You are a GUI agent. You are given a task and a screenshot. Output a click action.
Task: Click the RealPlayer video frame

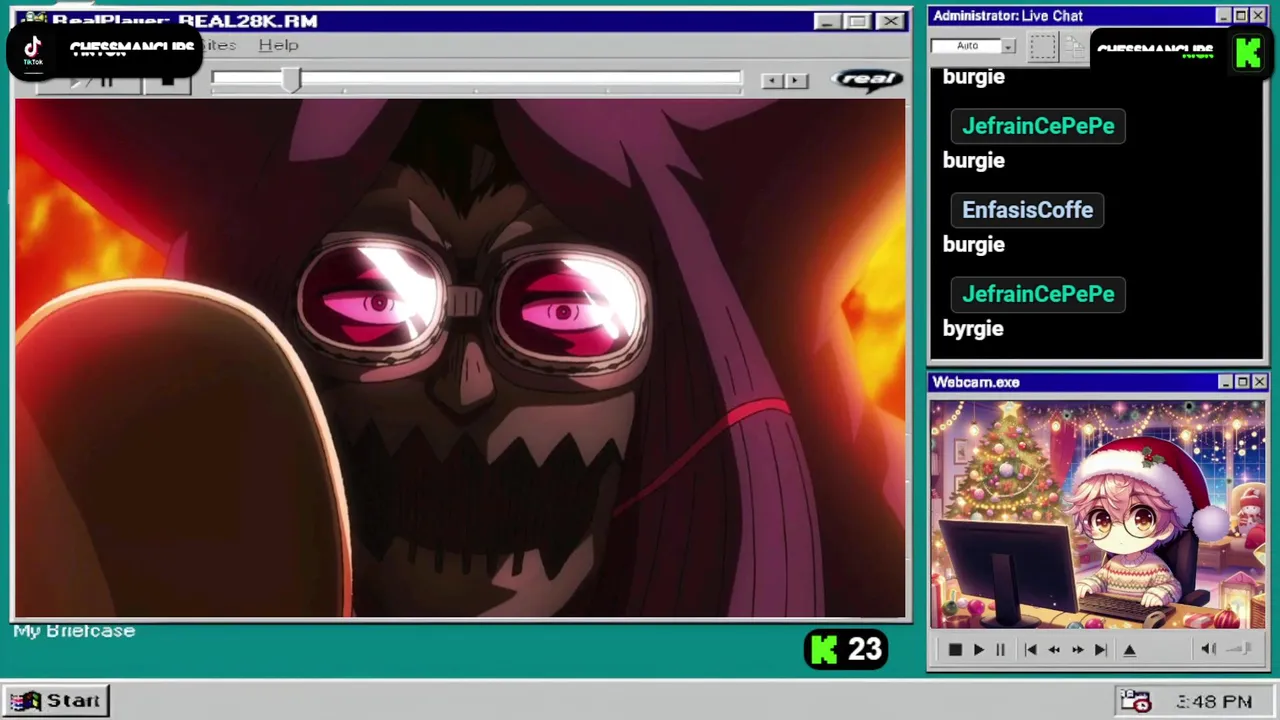pyautogui.click(x=460, y=358)
